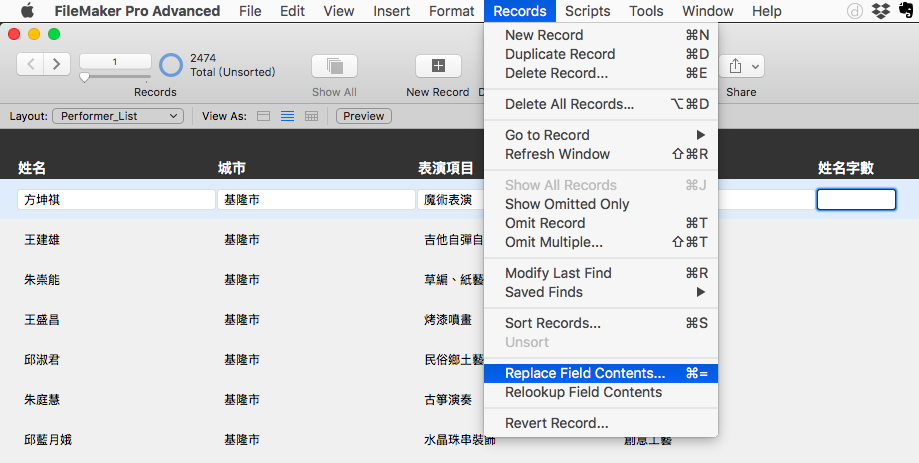Open the Format menu
919x463 pixels.
click(451, 11)
